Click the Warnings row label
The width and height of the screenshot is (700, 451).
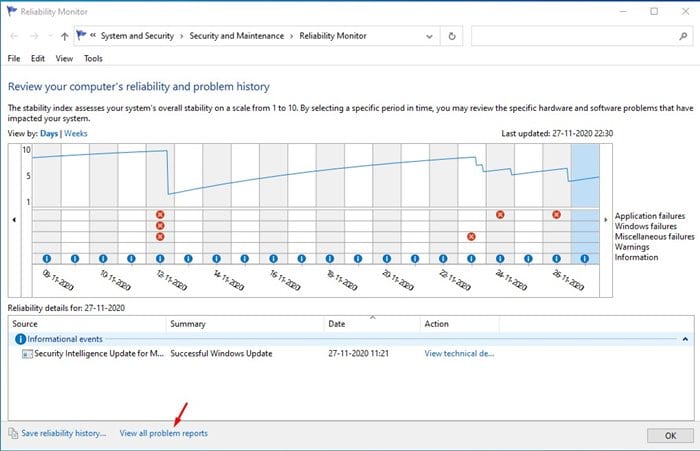tap(632, 247)
